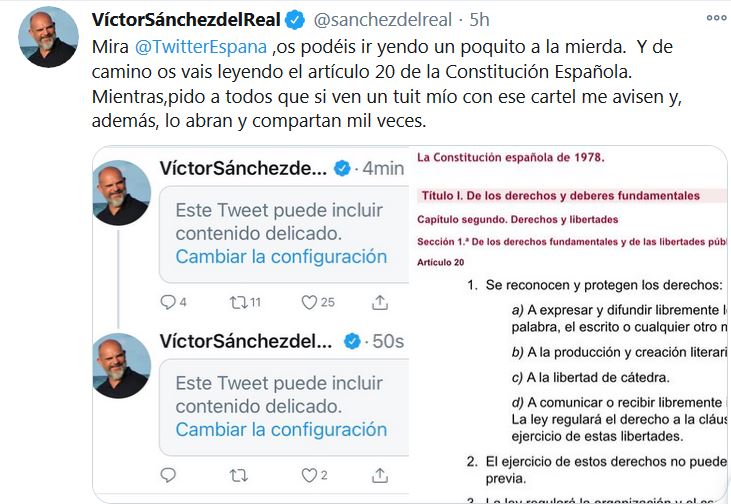Image resolution: width=731 pixels, height=504 pixels.
Task: Like the first embedded tweet with 25 likes
Action: 310,302
